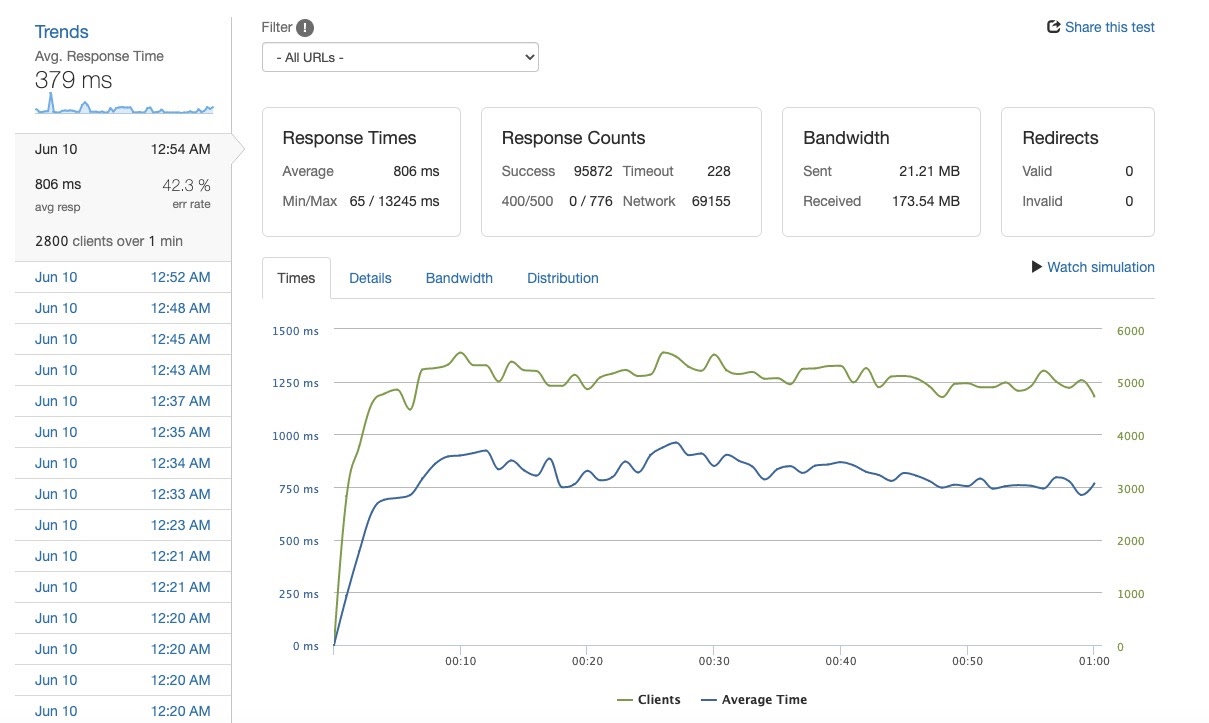Open the Distribution tab
The width and height of the screenshot is (1209, 723).
coord(563,278)
